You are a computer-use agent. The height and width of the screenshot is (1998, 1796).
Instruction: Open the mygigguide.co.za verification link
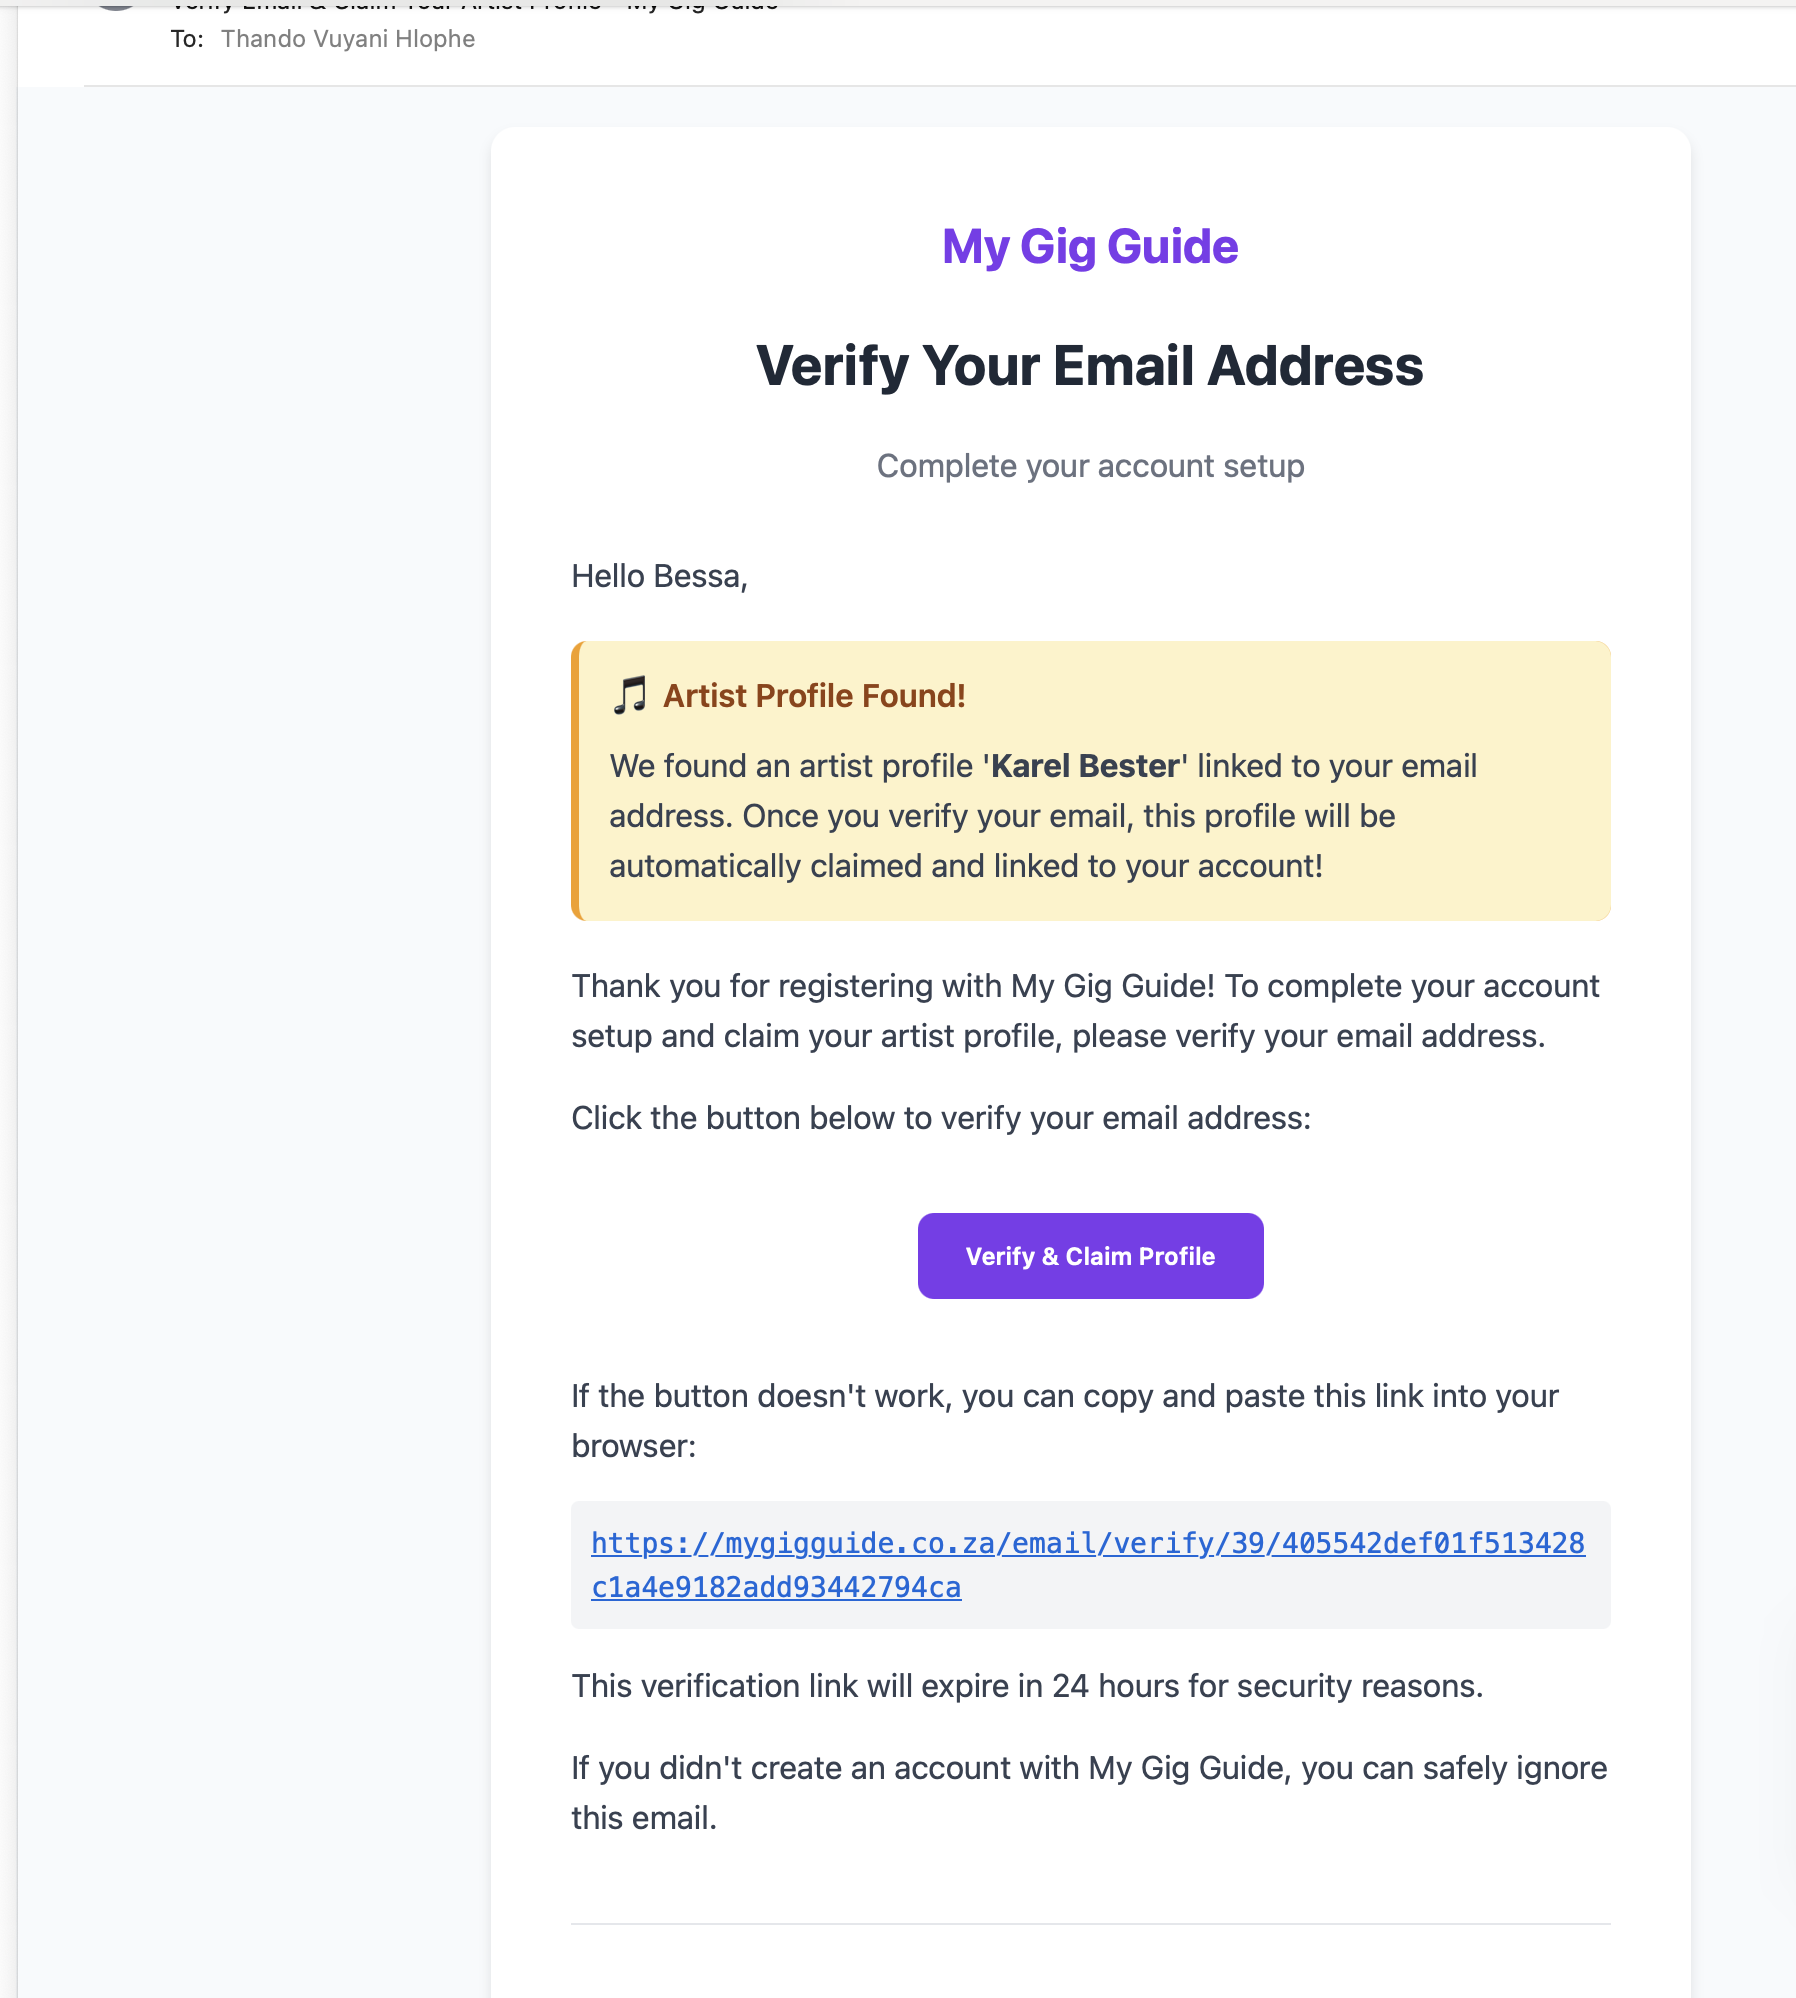tap(1088, 1565)
